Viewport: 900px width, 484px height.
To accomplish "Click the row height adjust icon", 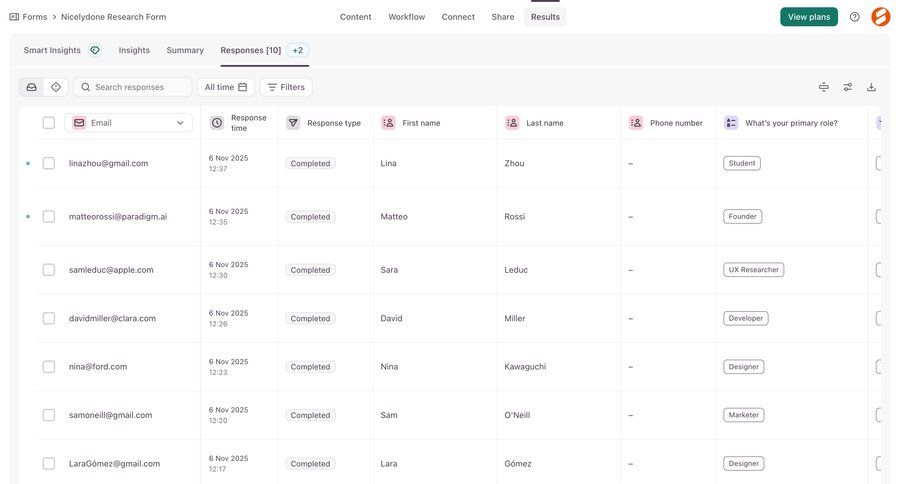I will (x=824, y=87).
